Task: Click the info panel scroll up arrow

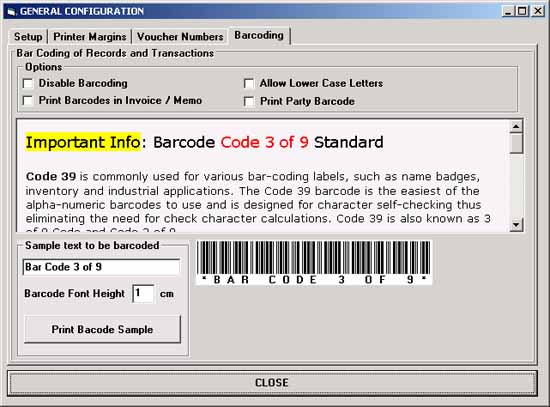Action: coord(516,126)
